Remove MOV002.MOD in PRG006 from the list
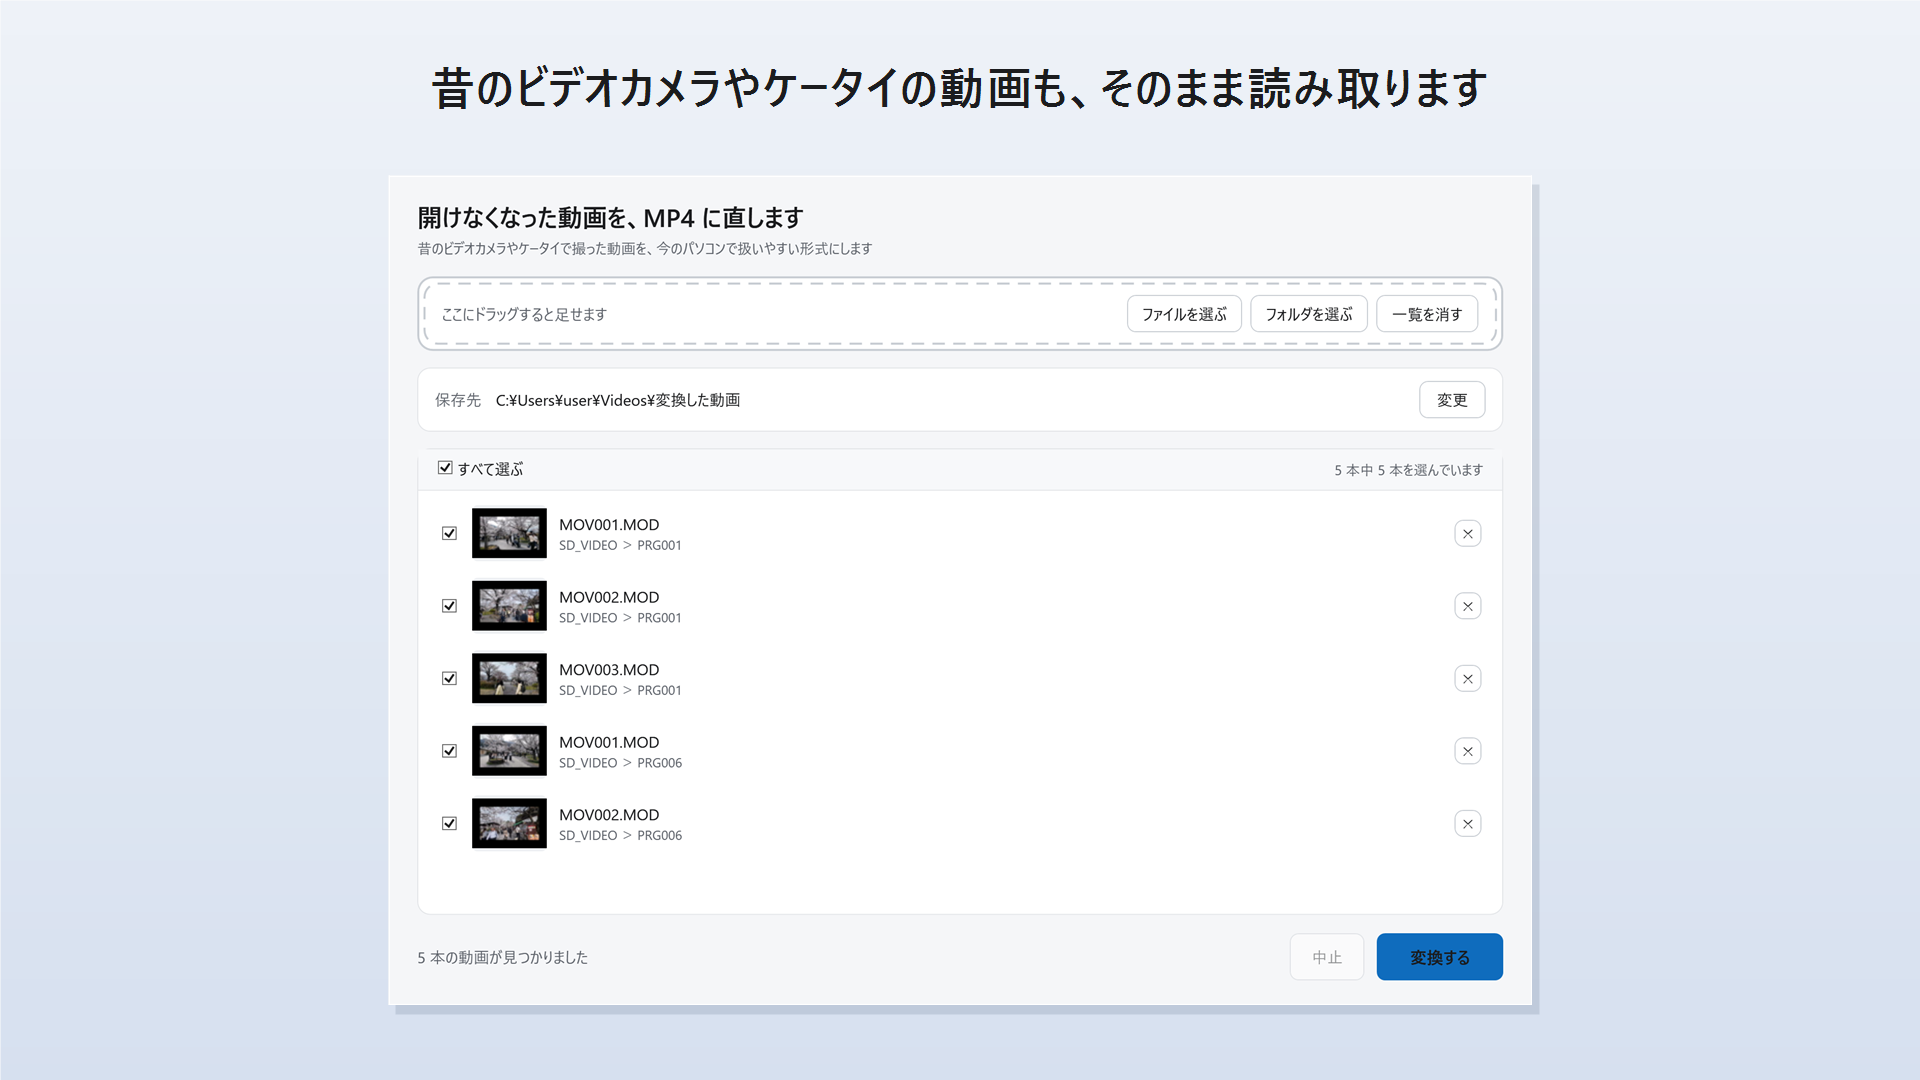This screenshot has height=1080, width=1920. pyautogui.click(x=1467, y=824)
